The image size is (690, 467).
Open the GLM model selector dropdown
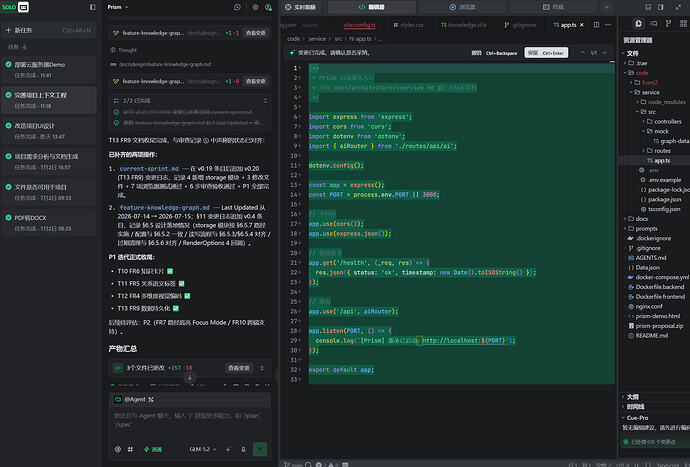click(x=203, y=449)
